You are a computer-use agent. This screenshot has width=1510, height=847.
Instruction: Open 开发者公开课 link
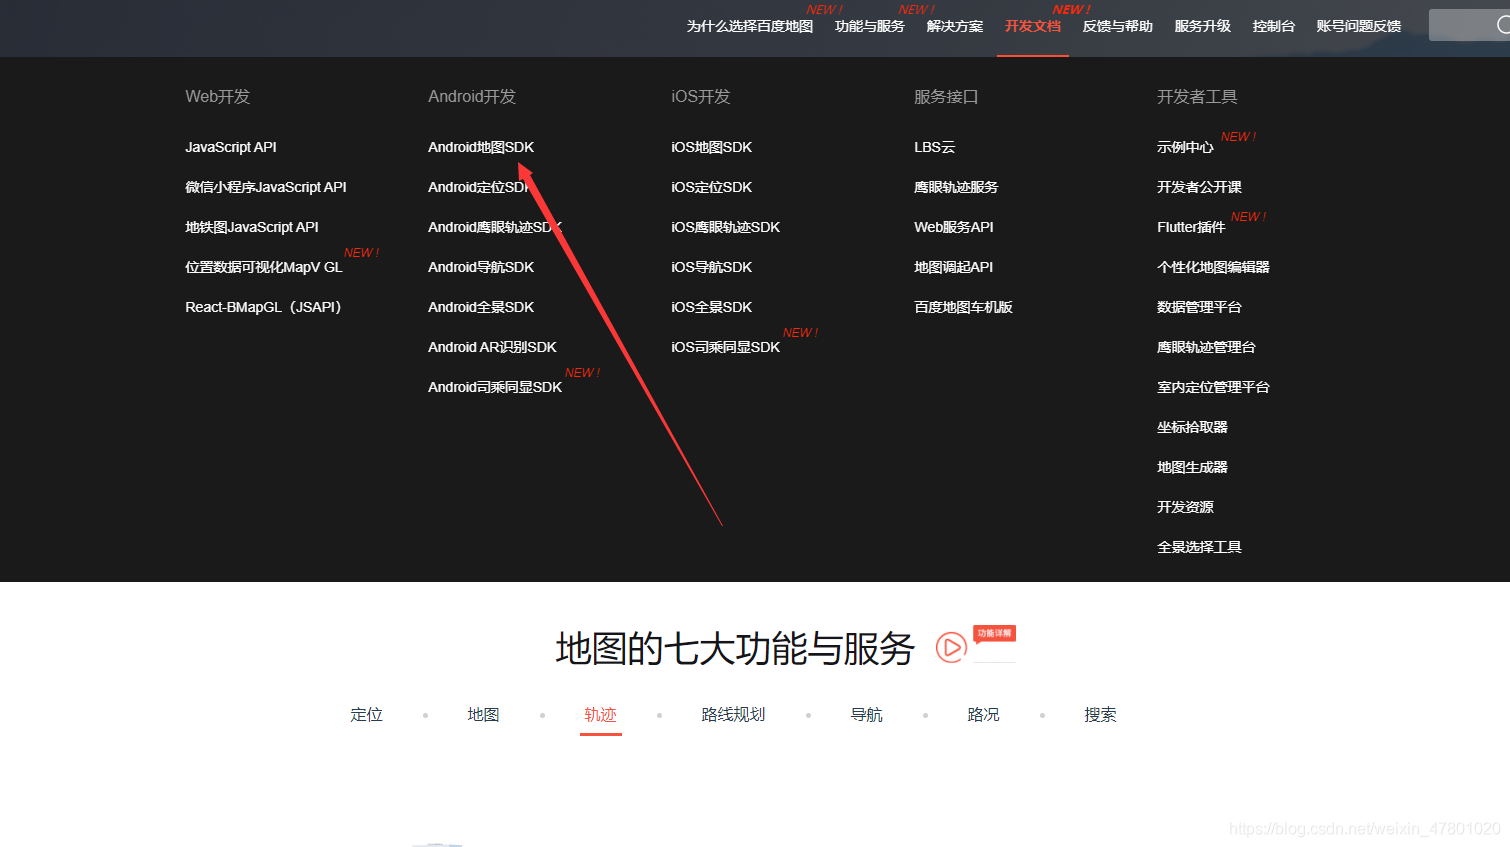(1199, 187)
